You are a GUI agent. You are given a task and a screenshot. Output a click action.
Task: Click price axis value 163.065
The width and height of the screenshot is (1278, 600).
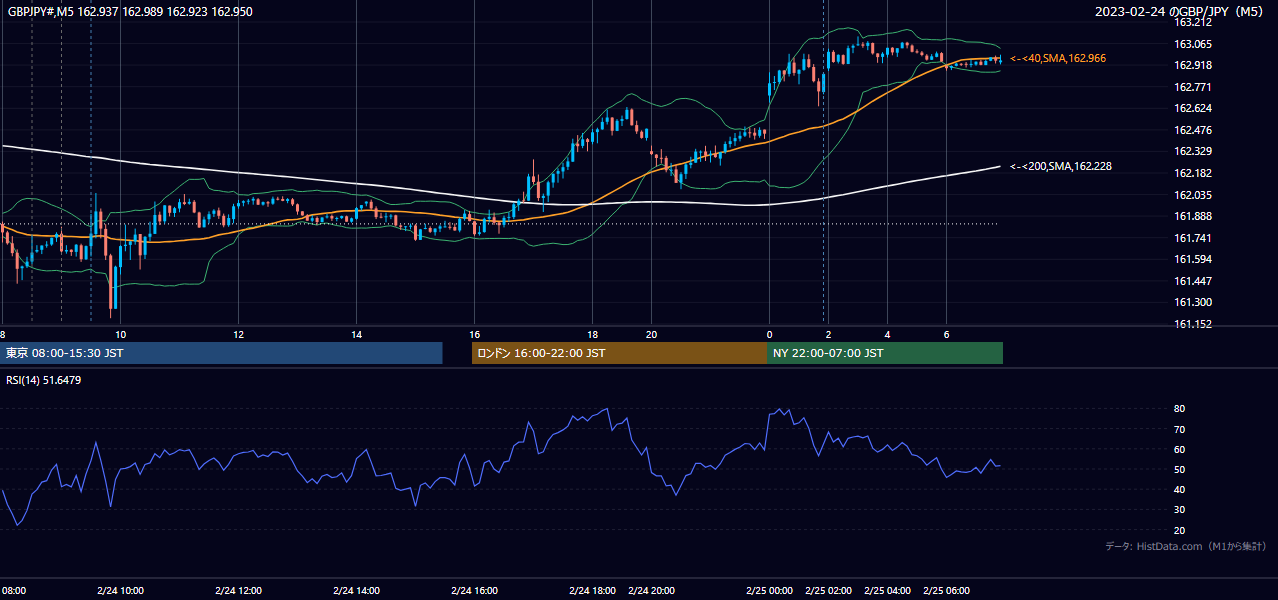(1193, 44)
